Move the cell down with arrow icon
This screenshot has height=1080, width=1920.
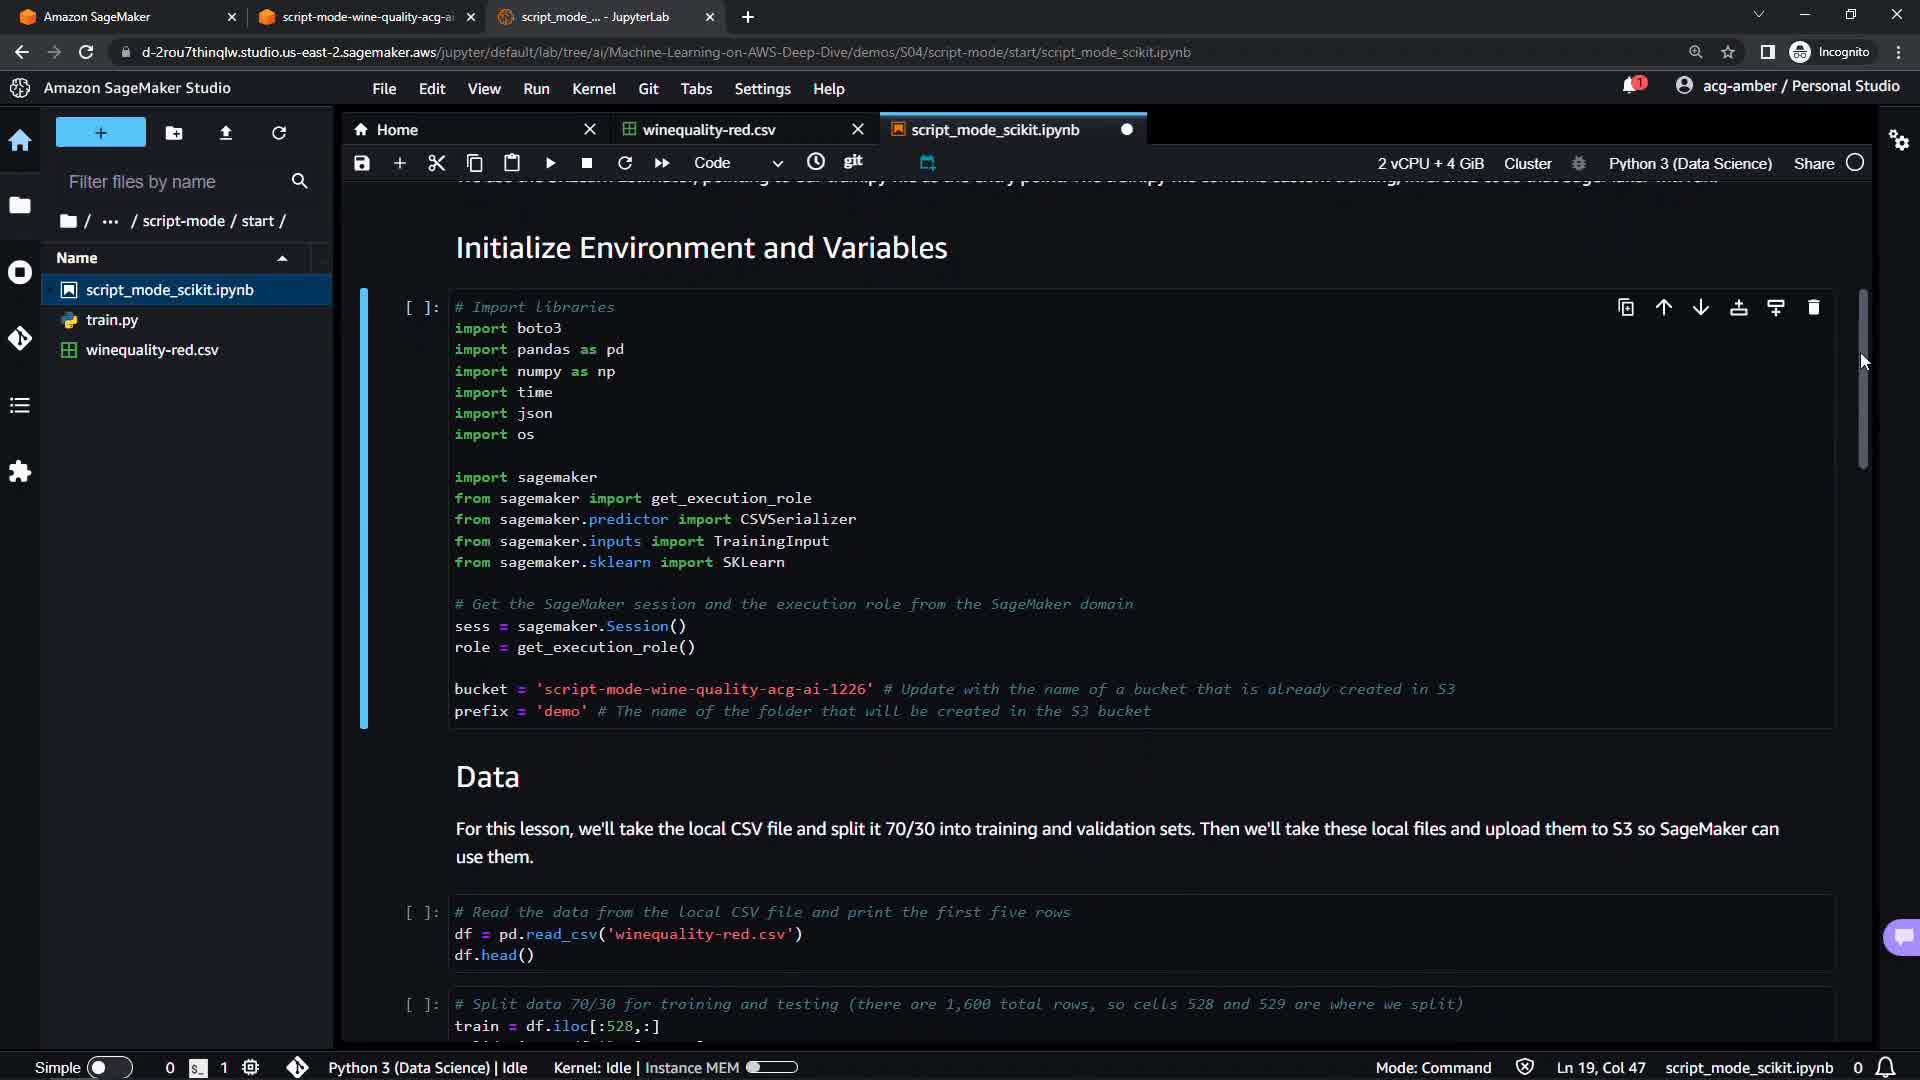1701,308
